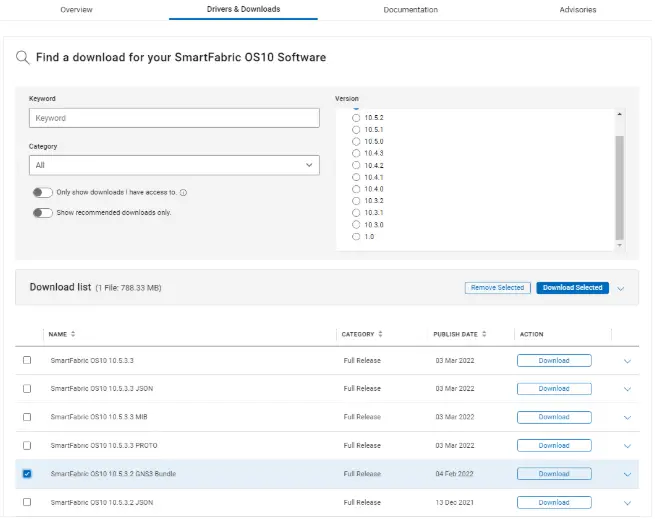655x519 pixels.
Task: Choose version 10.4.2 radio option
Action: (x=356, y=165)
